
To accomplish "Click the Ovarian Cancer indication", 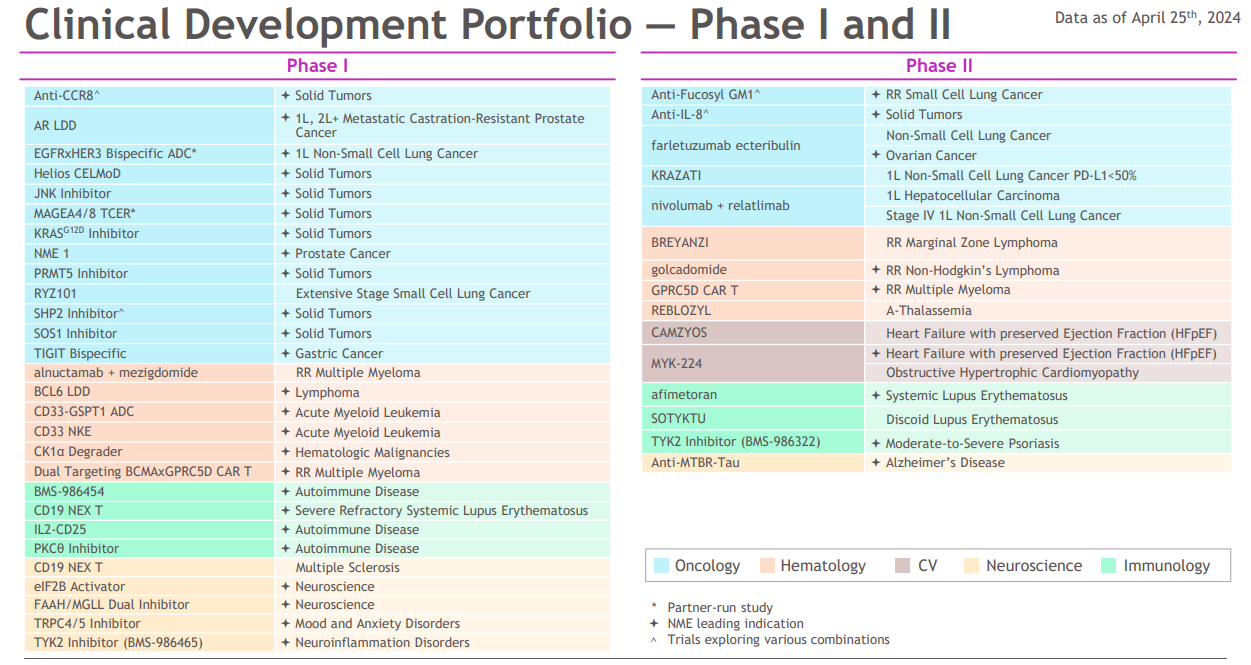I will pos(931,156).
